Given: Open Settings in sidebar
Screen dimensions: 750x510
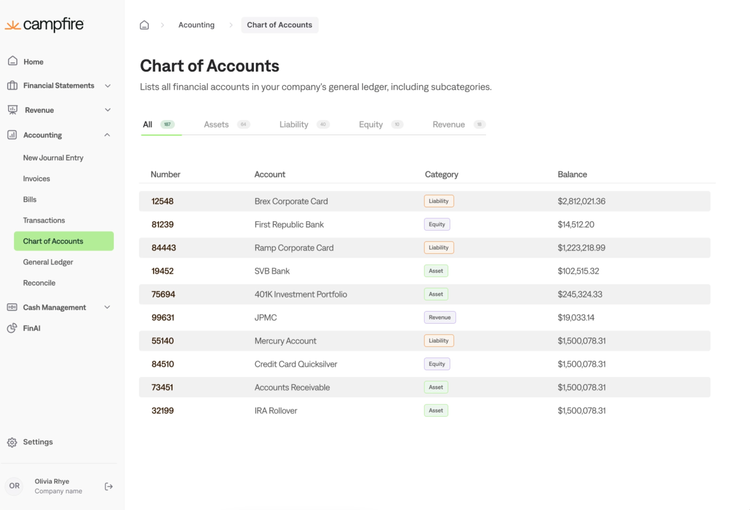Looking at the screenshot, I should point(38,442).
